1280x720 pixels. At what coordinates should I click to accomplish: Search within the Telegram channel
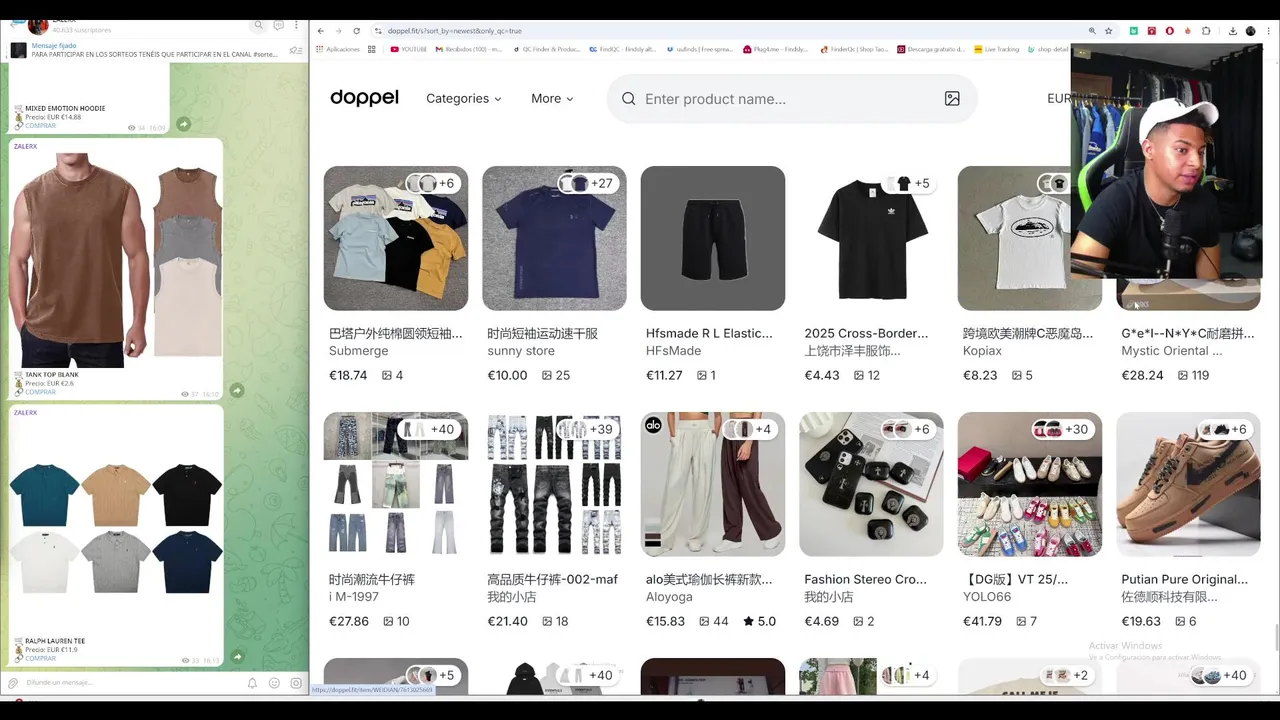[x=259, y=25]
